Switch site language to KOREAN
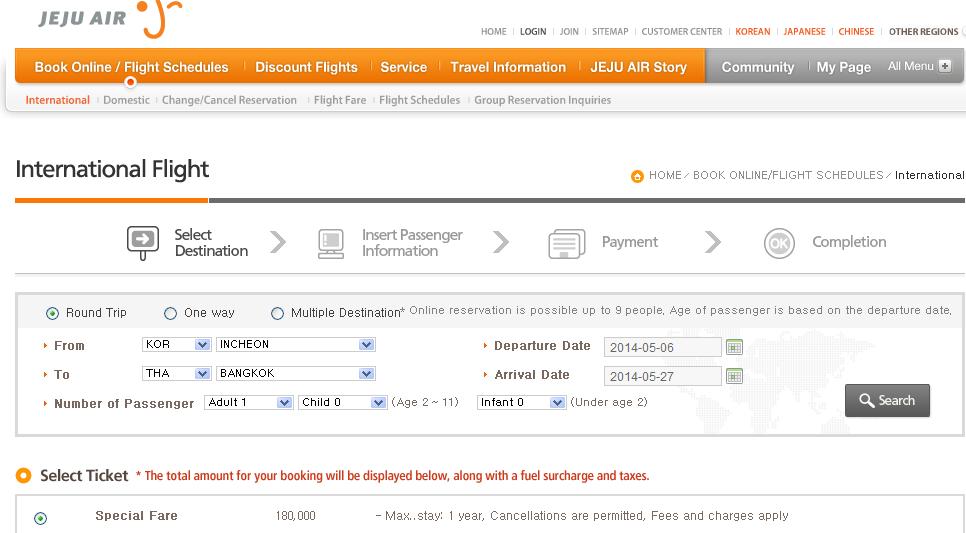This screenshot has width=966, height=533. pyautogui.click(x=752, y=31)
